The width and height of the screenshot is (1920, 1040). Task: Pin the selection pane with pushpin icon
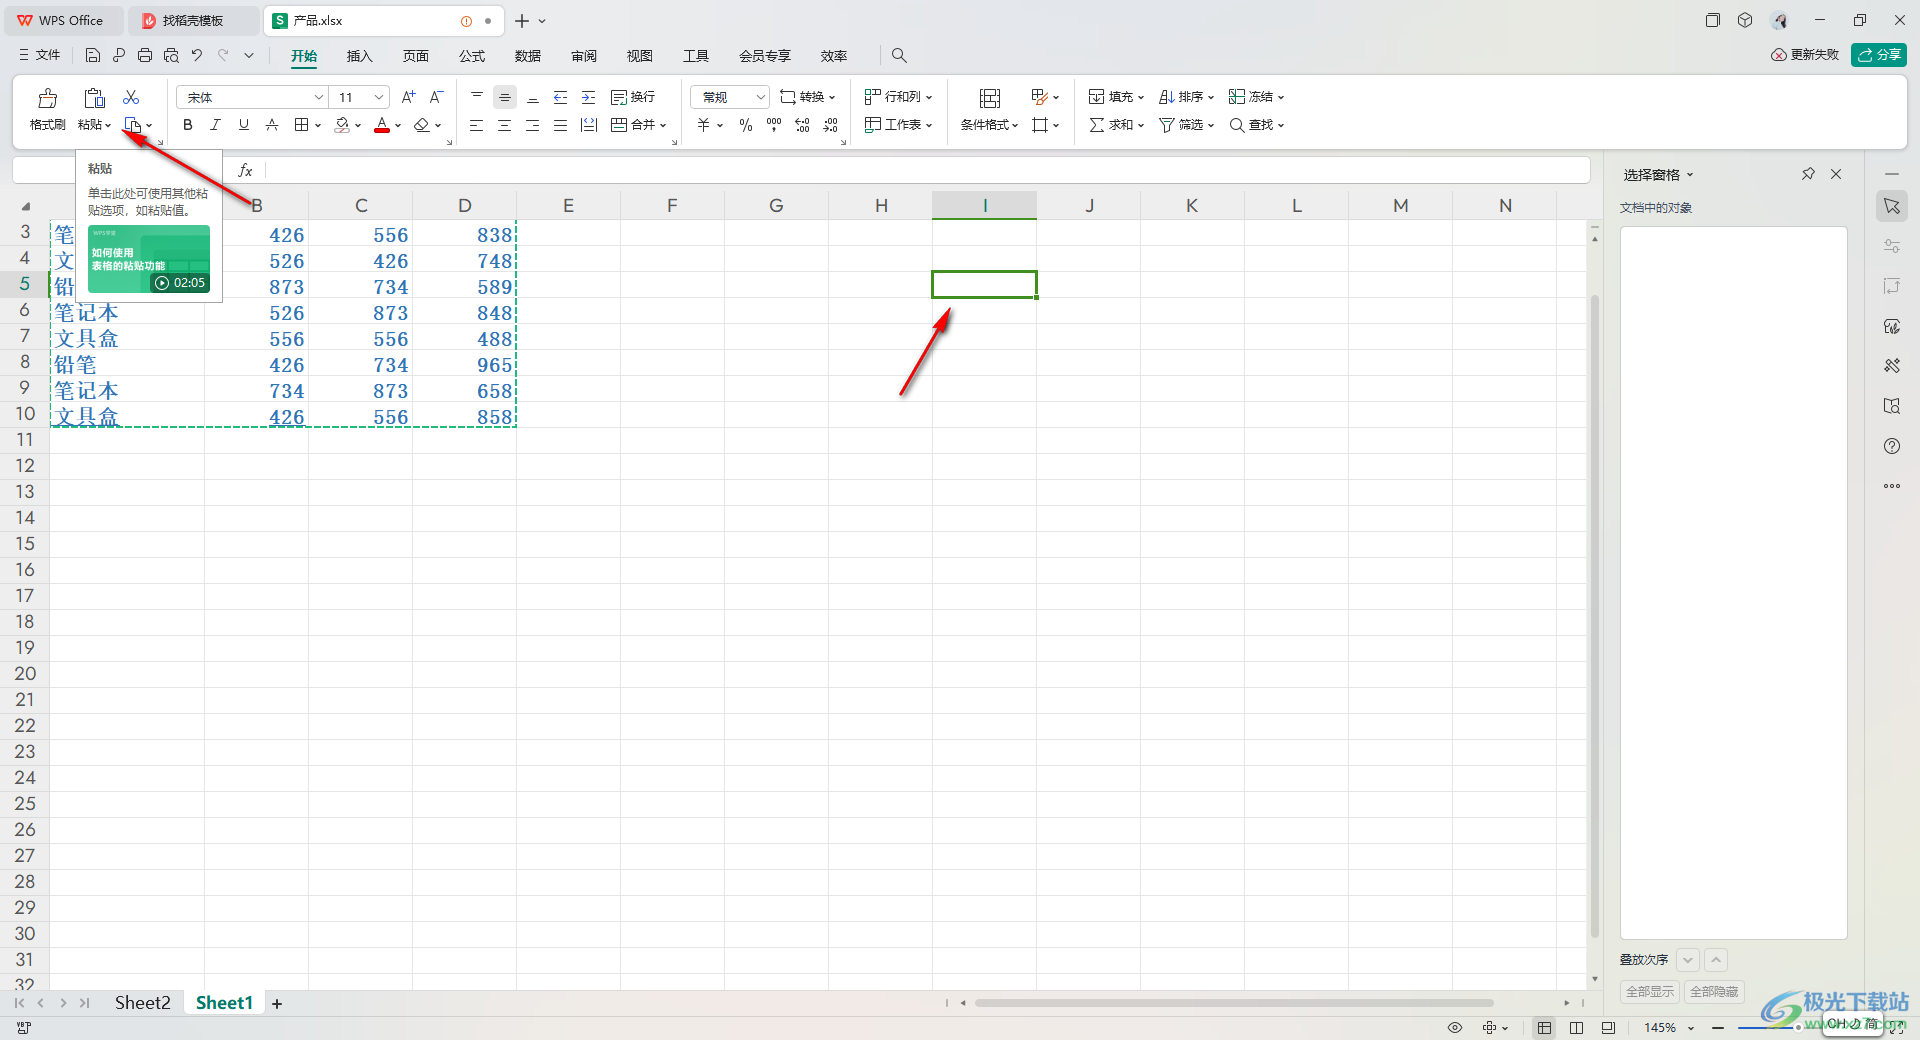point(1808,174)
